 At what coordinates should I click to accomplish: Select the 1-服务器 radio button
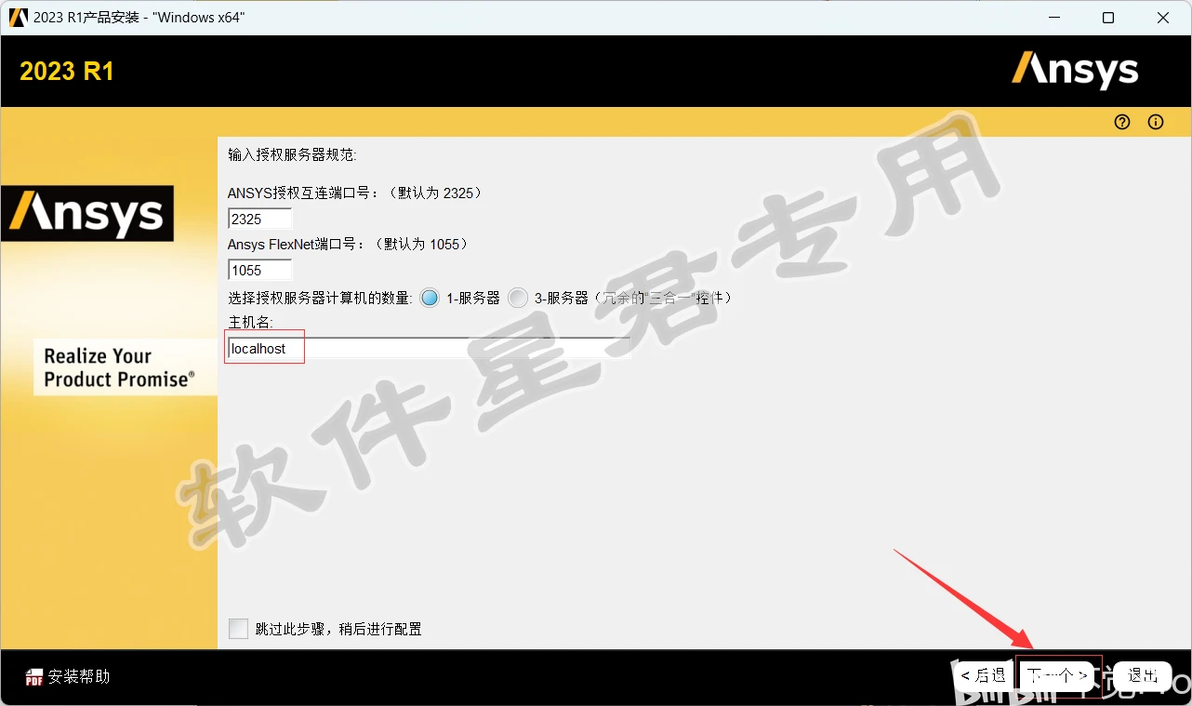[430, 298]
